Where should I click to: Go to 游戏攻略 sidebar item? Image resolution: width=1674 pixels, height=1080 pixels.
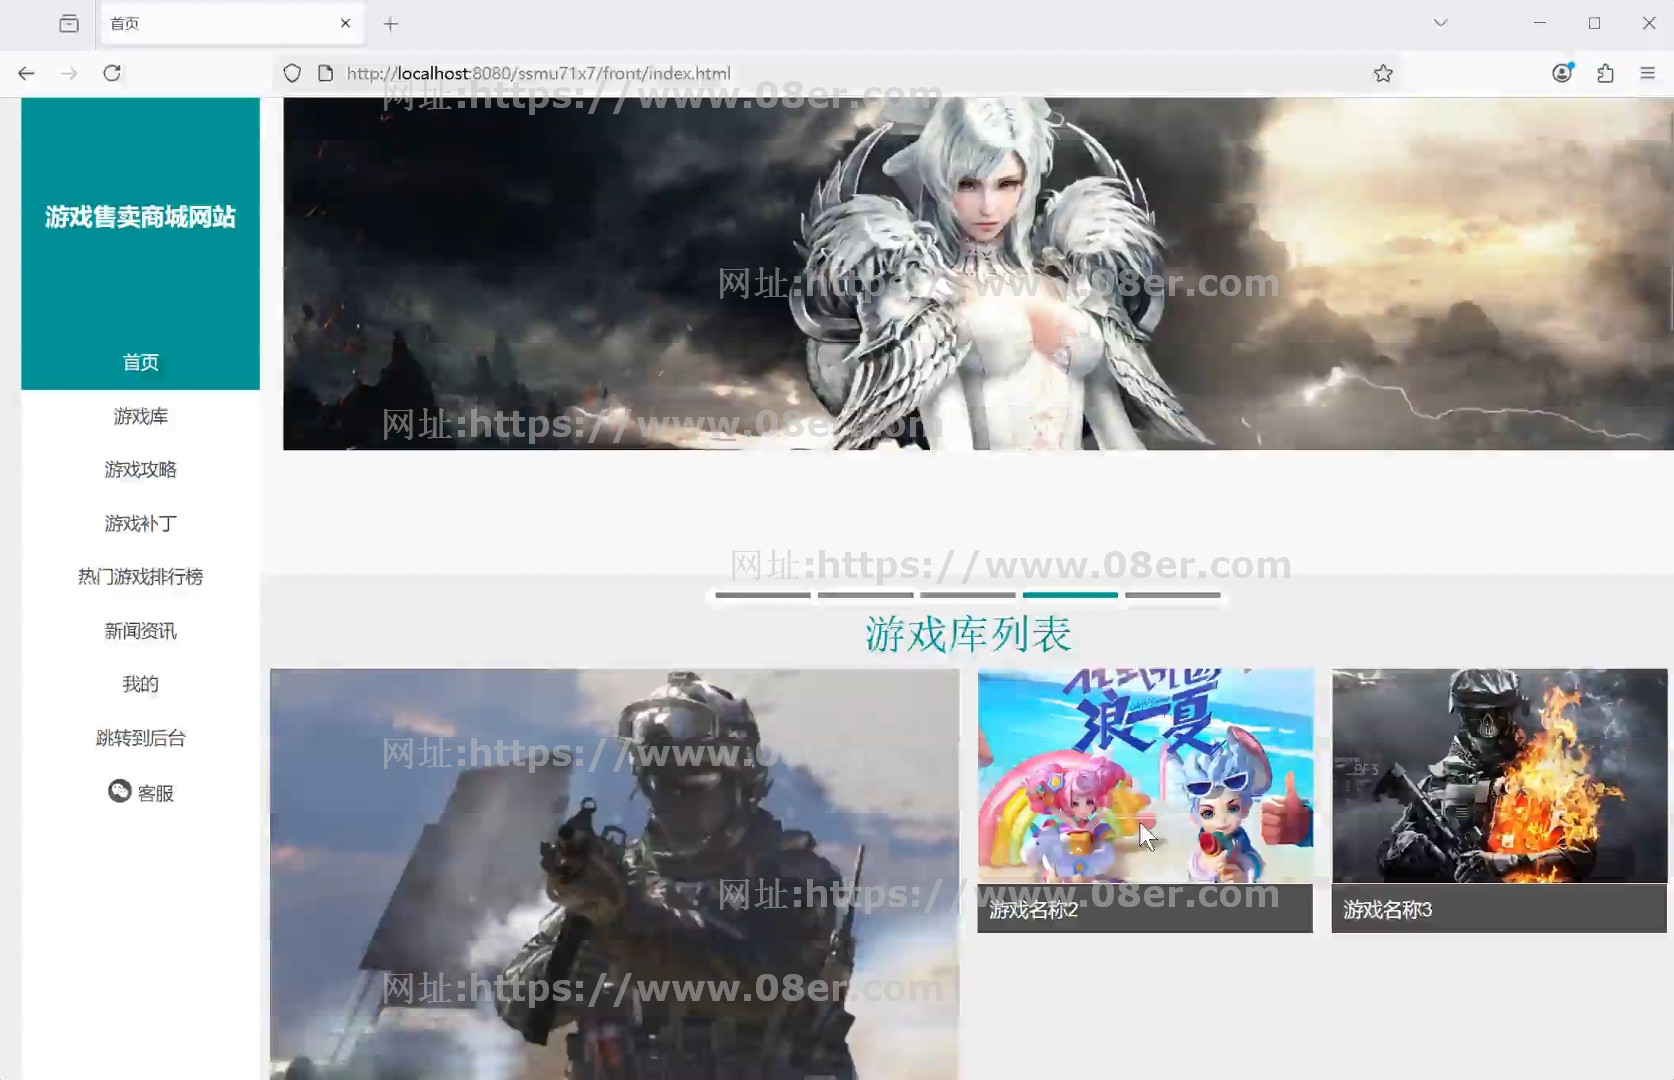[141, 470]
